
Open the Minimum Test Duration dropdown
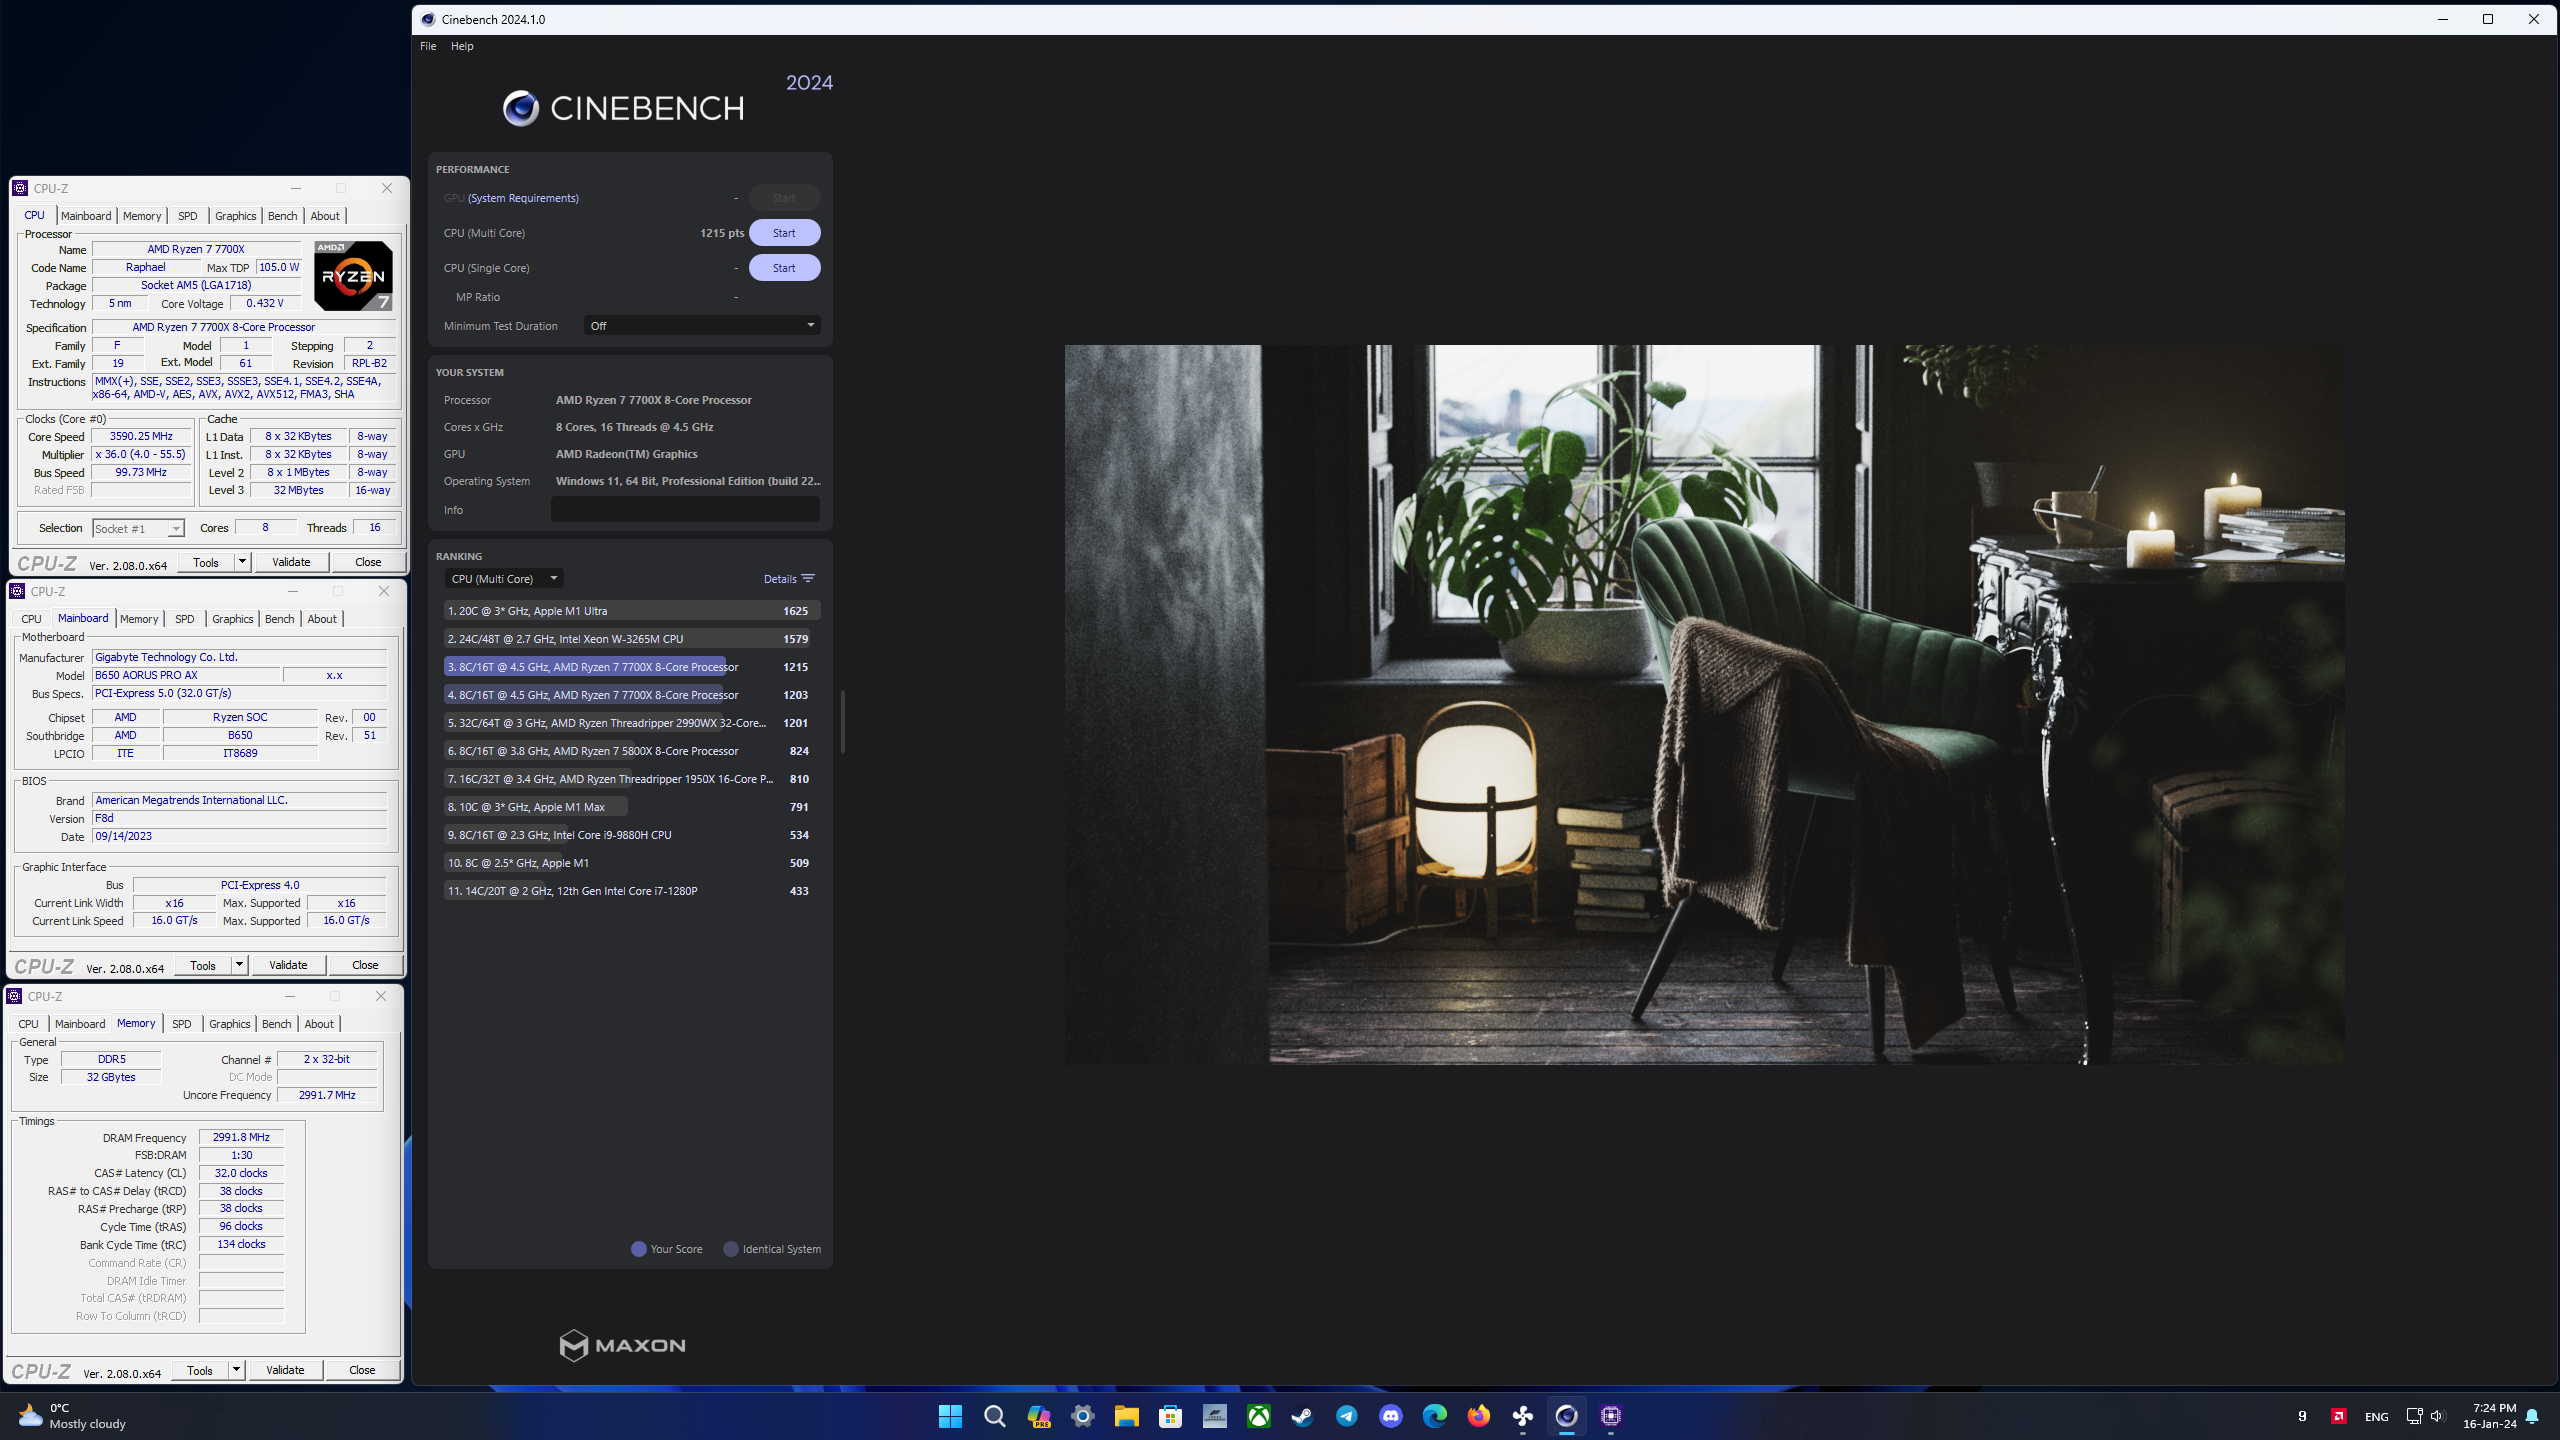[702, 326]
